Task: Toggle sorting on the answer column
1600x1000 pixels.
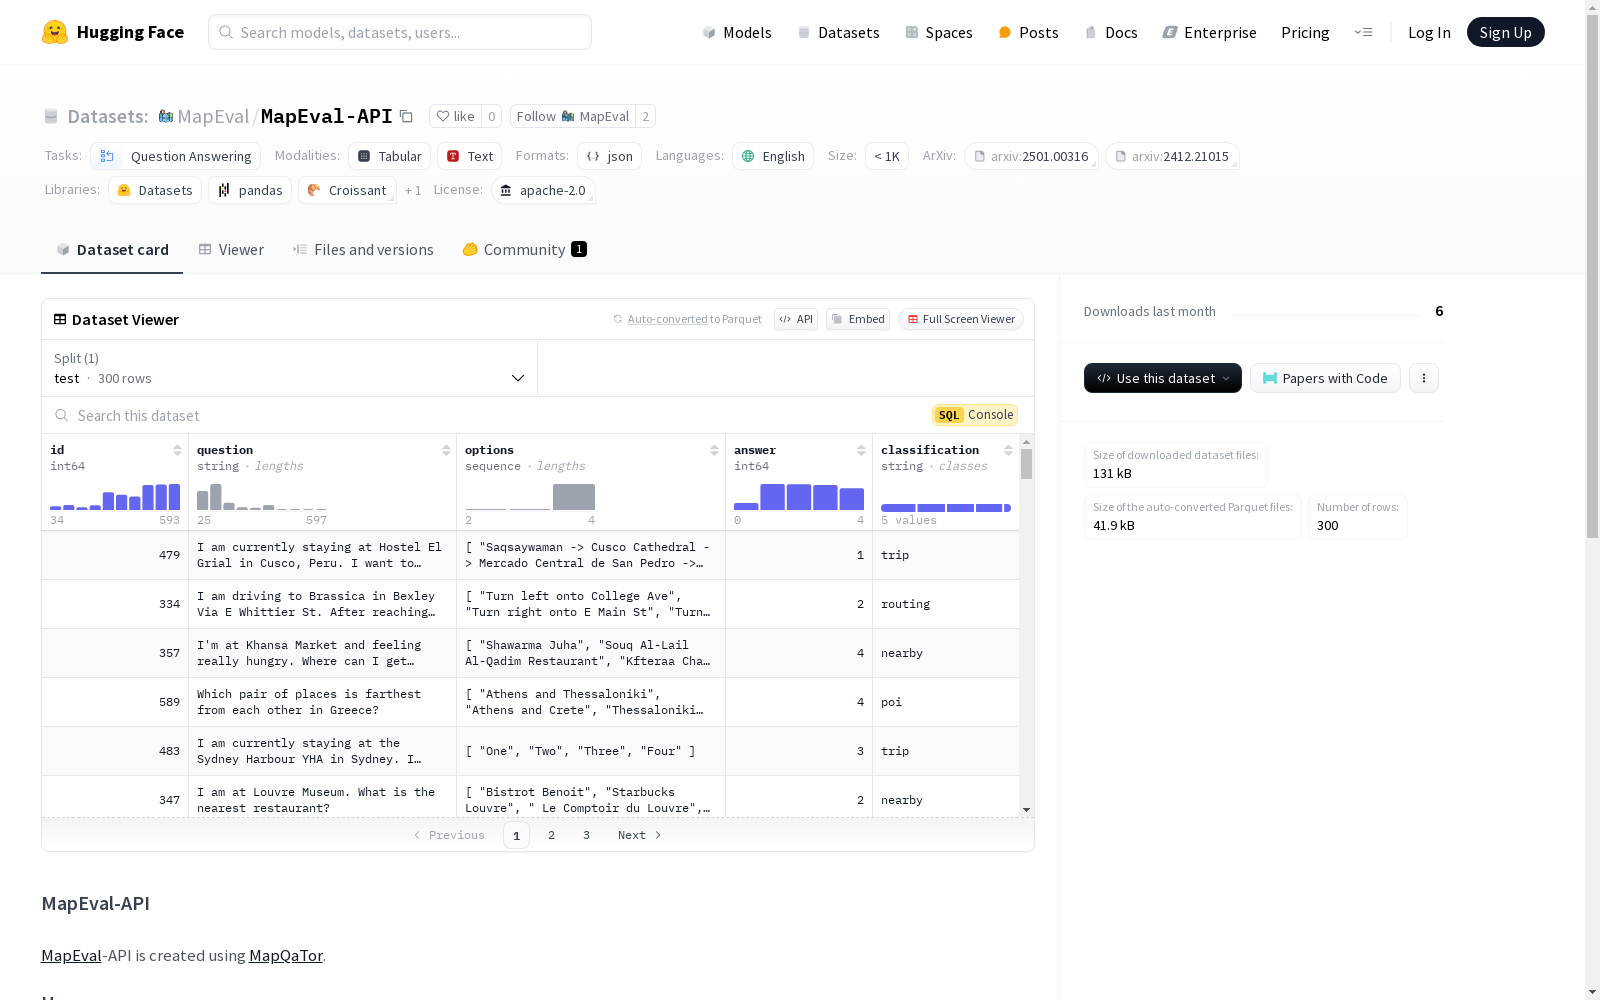Action: coord(861,450)
